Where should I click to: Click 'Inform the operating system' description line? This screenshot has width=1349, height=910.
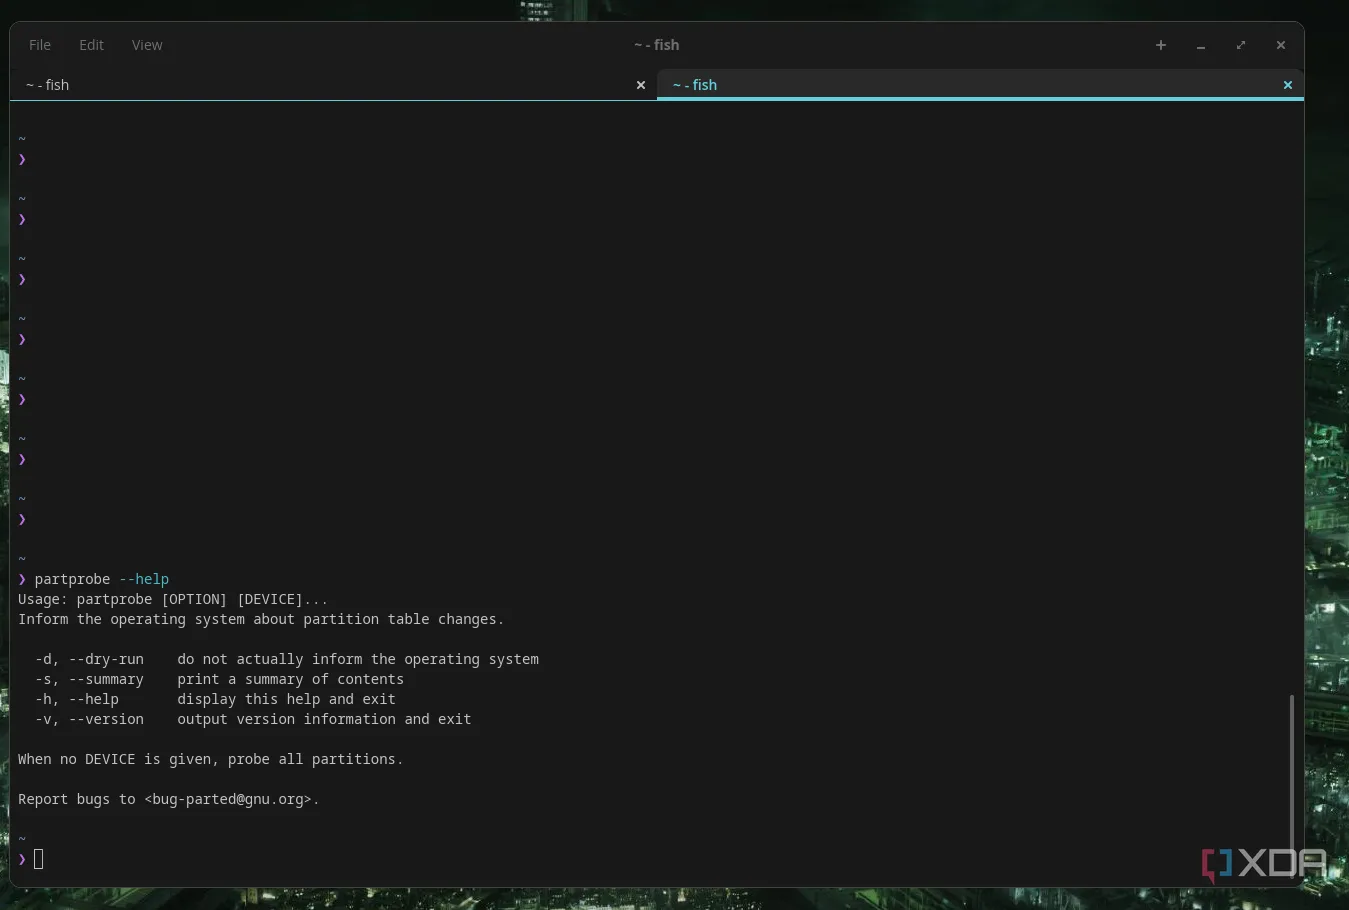point(261,619)
